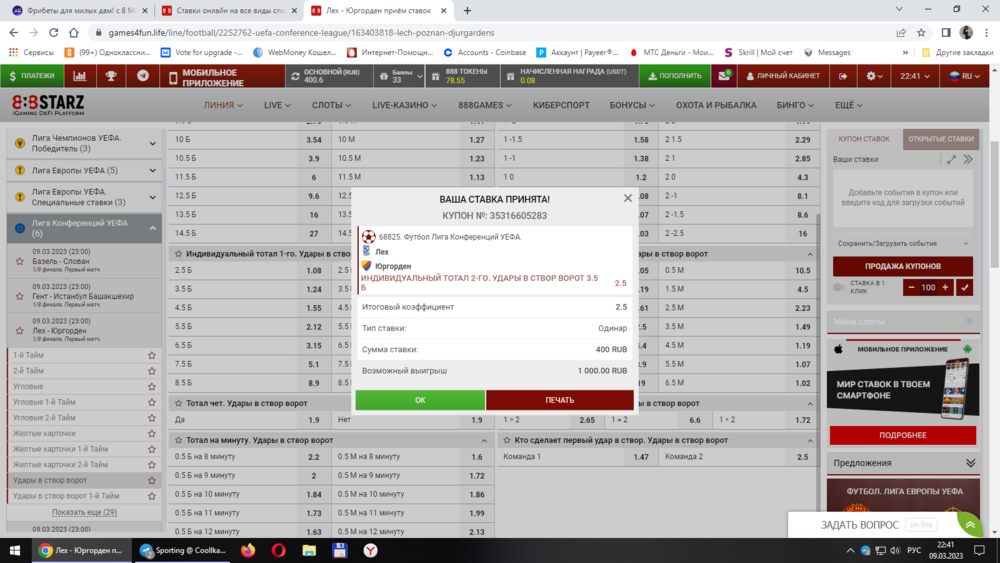The width and height of the screenshot is (1000, 563).
Task: Collapse the Предложения panel
Action: click(970, 463)
